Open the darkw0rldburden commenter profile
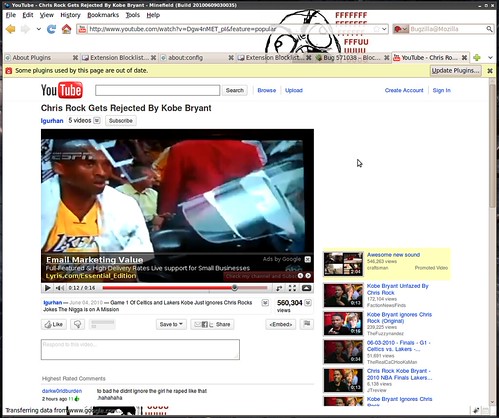The height and width of the screenshot is (418, 499). click(x=62, y=391)
